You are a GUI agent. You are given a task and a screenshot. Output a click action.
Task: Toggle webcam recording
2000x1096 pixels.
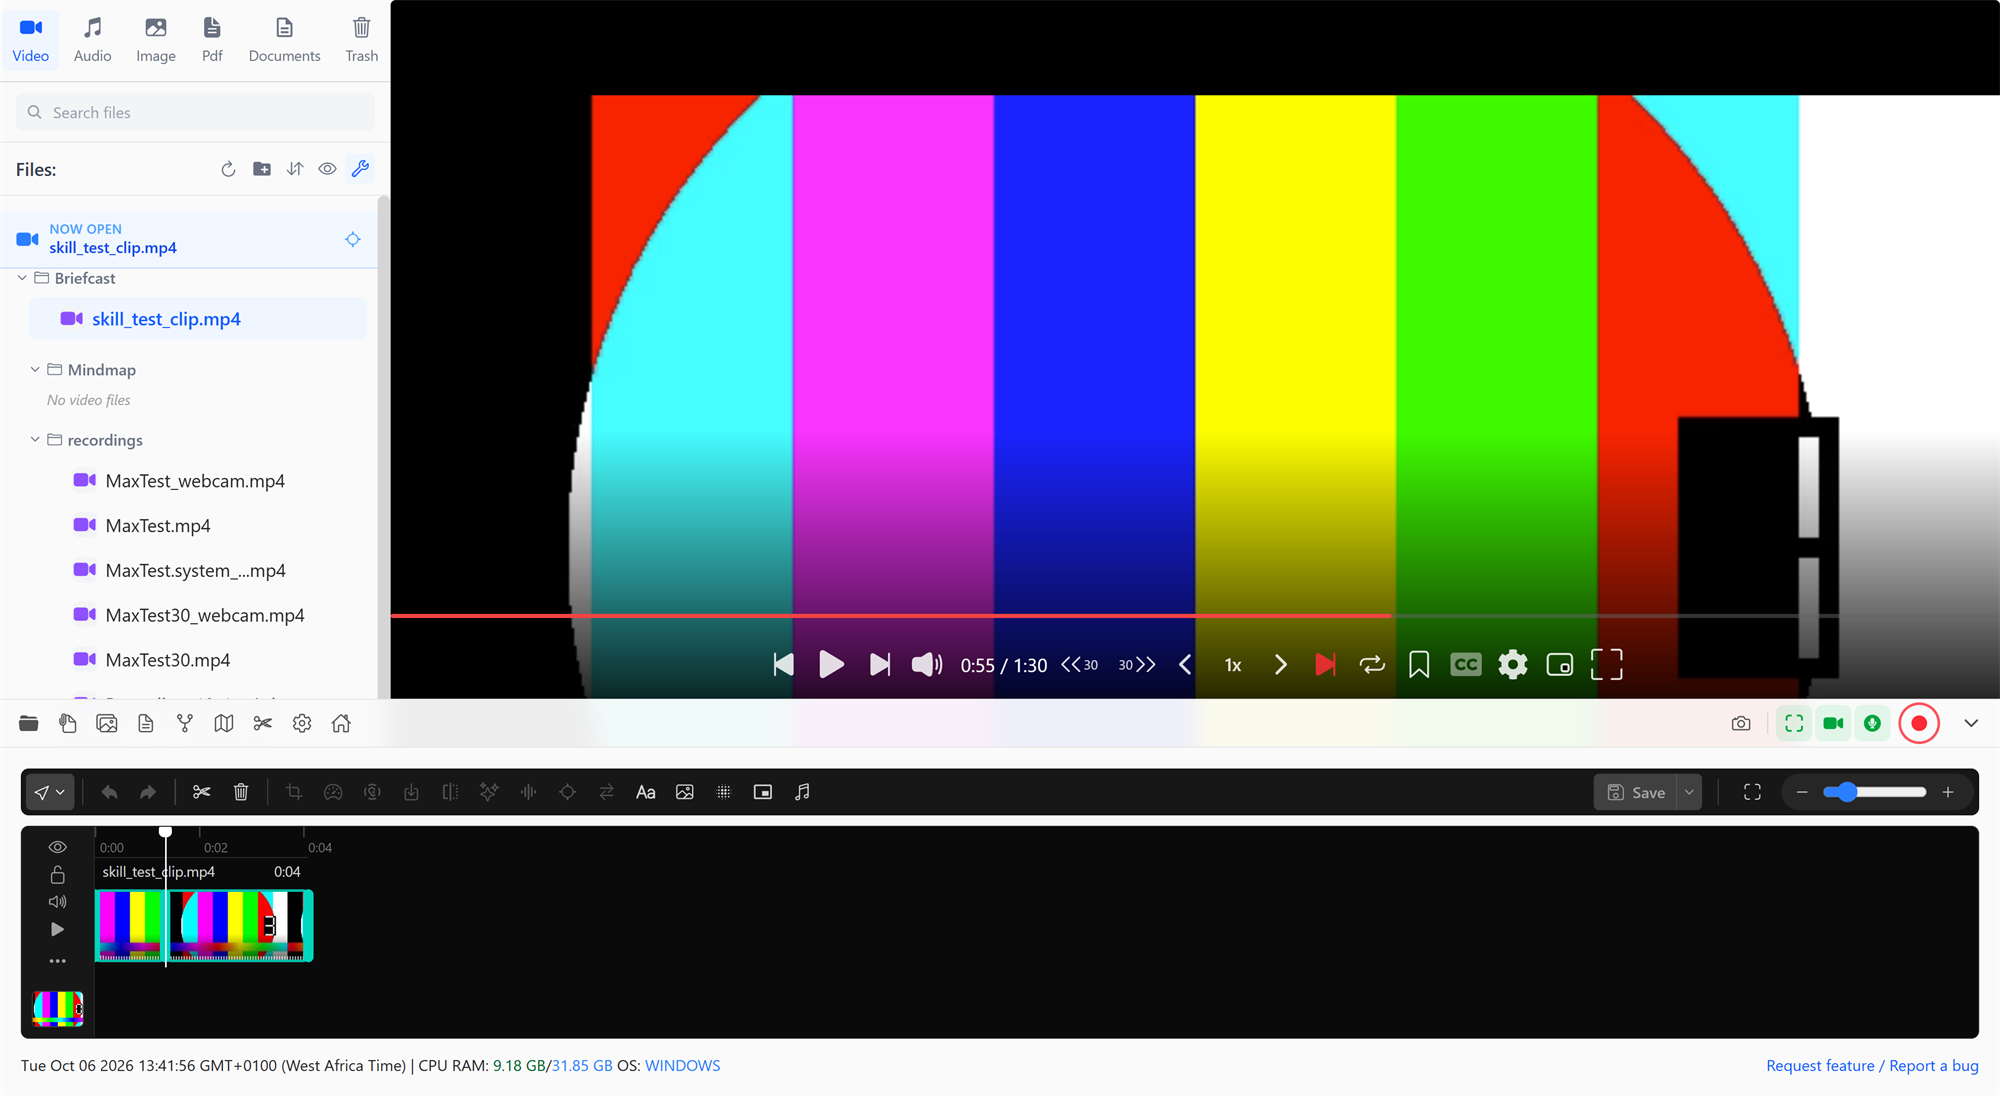coord(1833,723)
